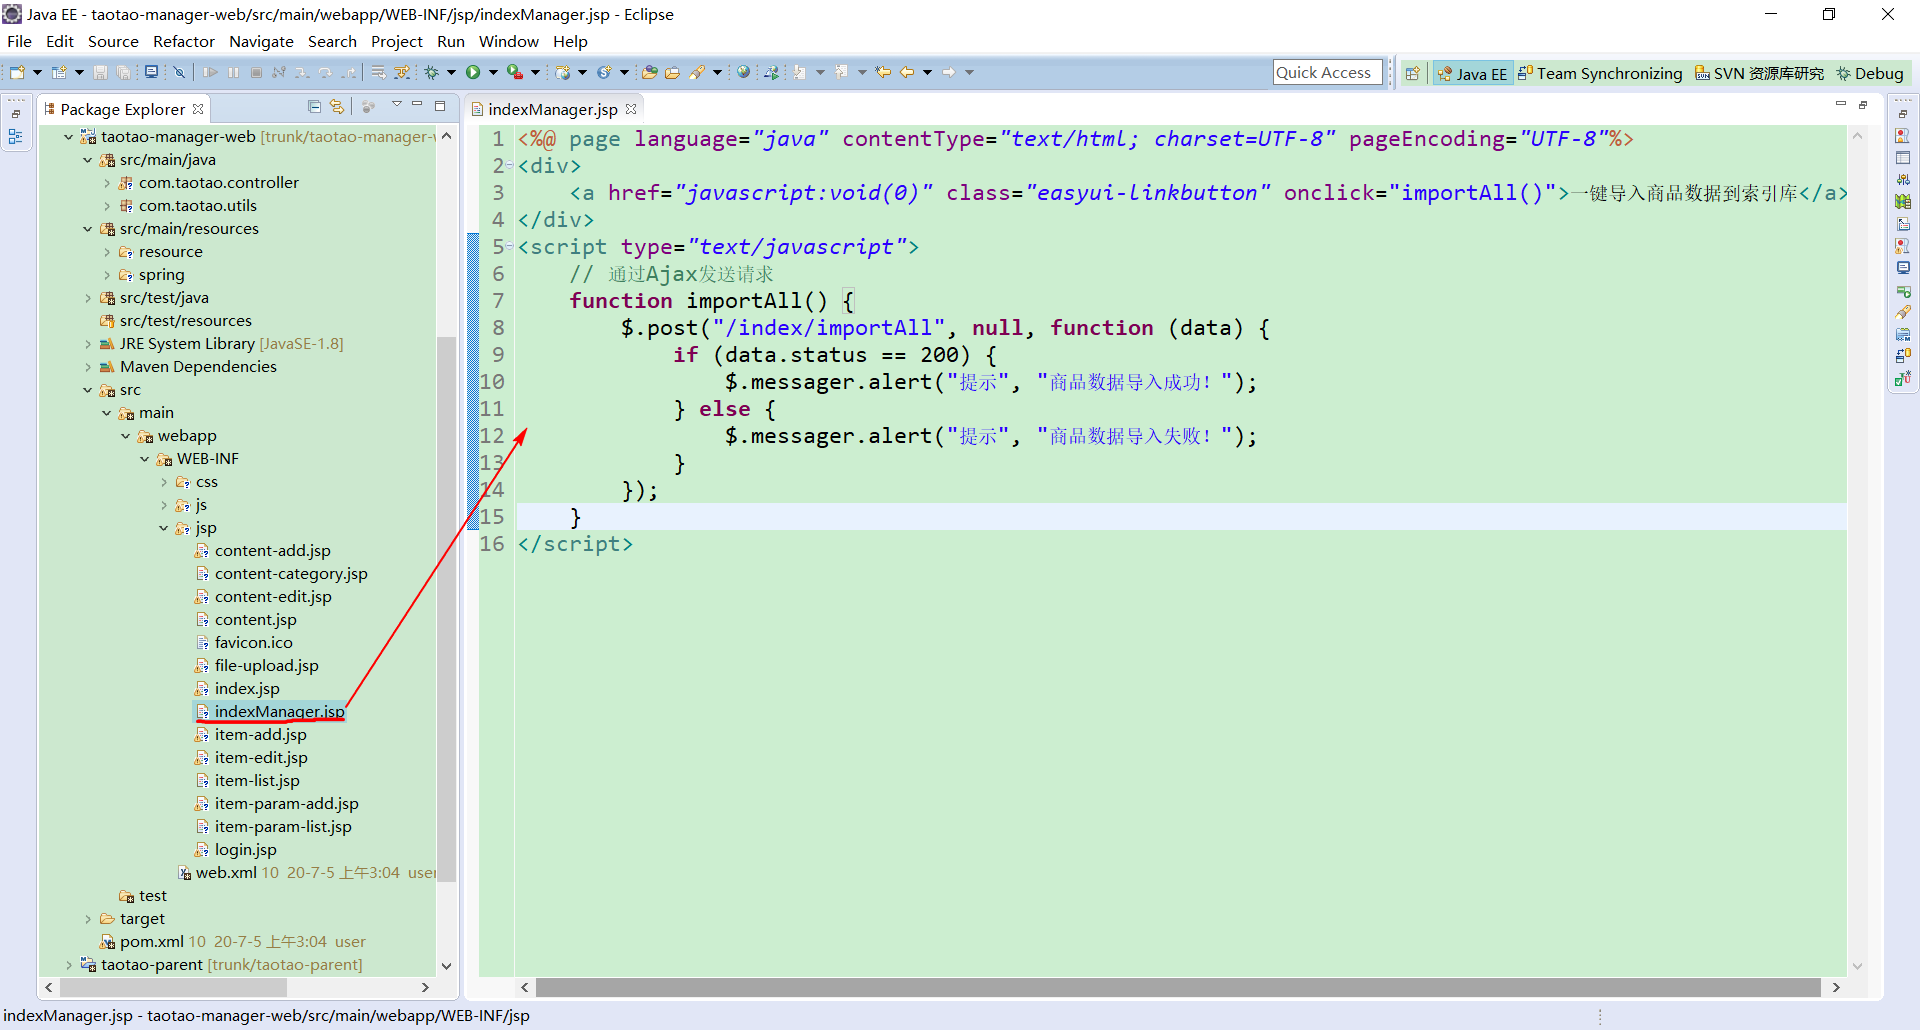Click the Resume debug icon
Screen dimensions: 1920x1030
(210, 72)
